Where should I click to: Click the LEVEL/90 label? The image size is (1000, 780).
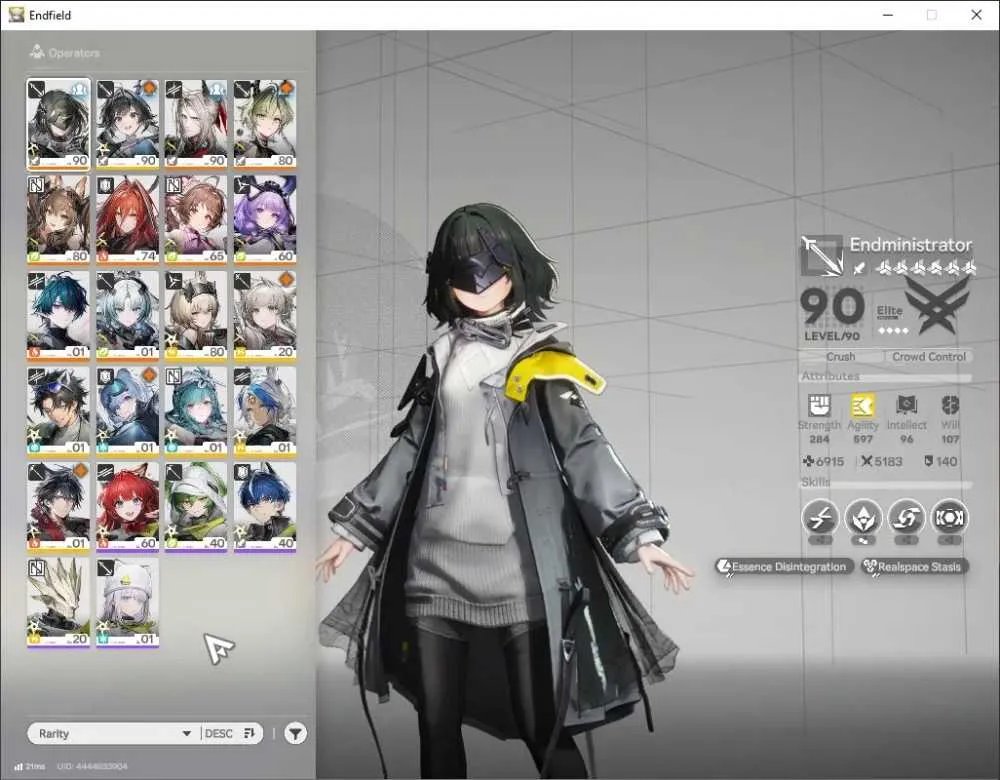[x=832, y=336]
